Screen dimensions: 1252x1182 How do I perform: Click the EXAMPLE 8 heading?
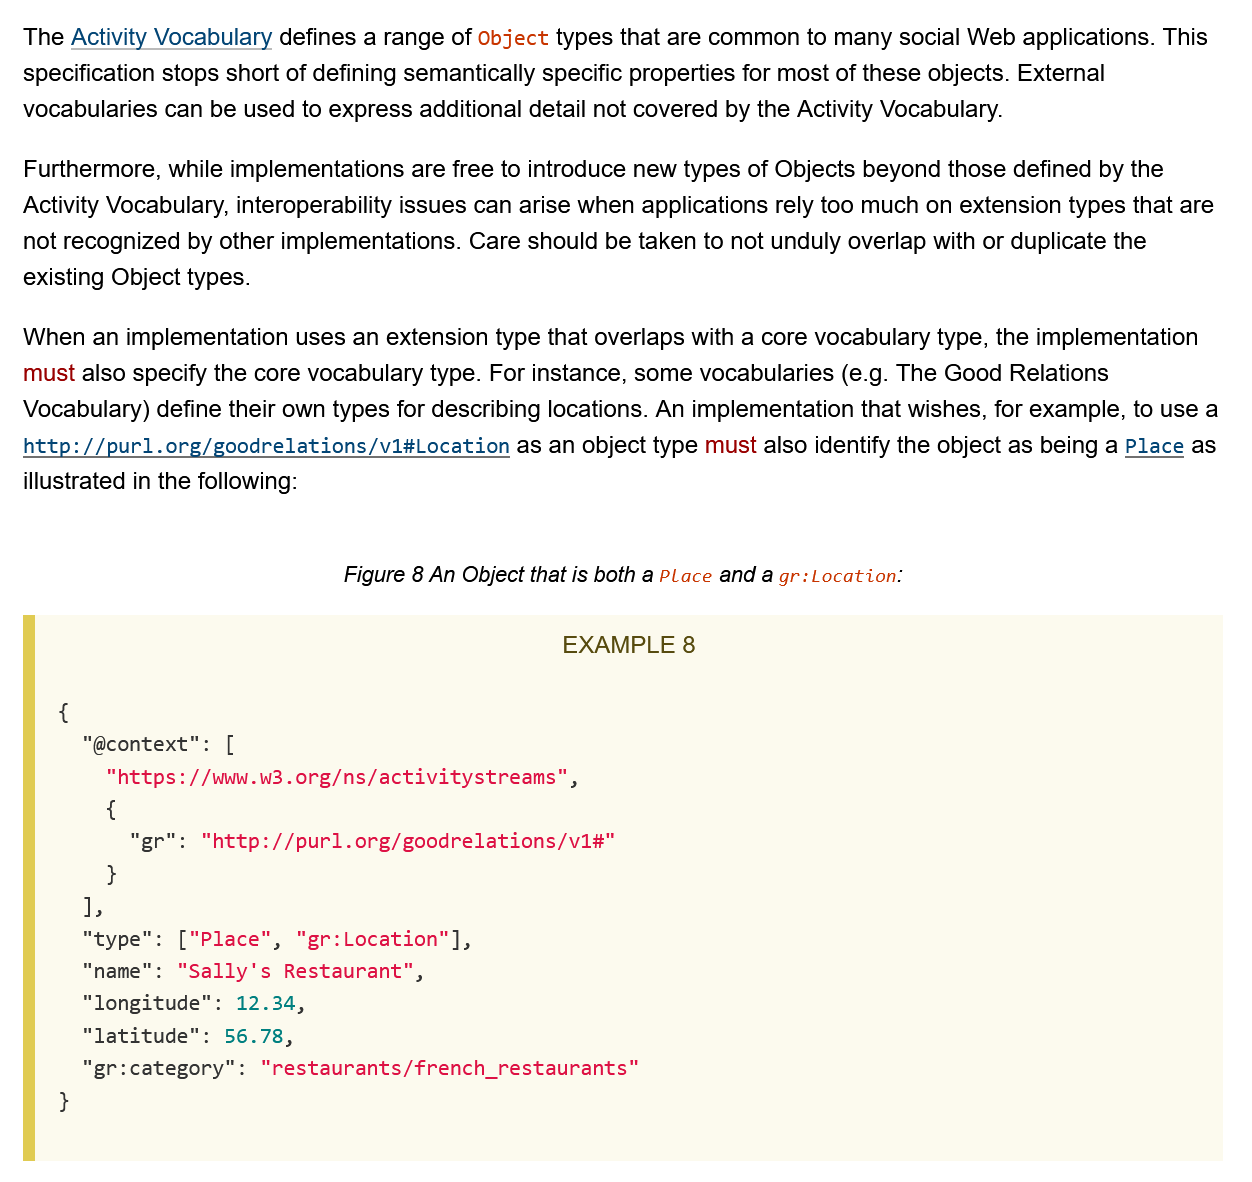tap(628, 645)
